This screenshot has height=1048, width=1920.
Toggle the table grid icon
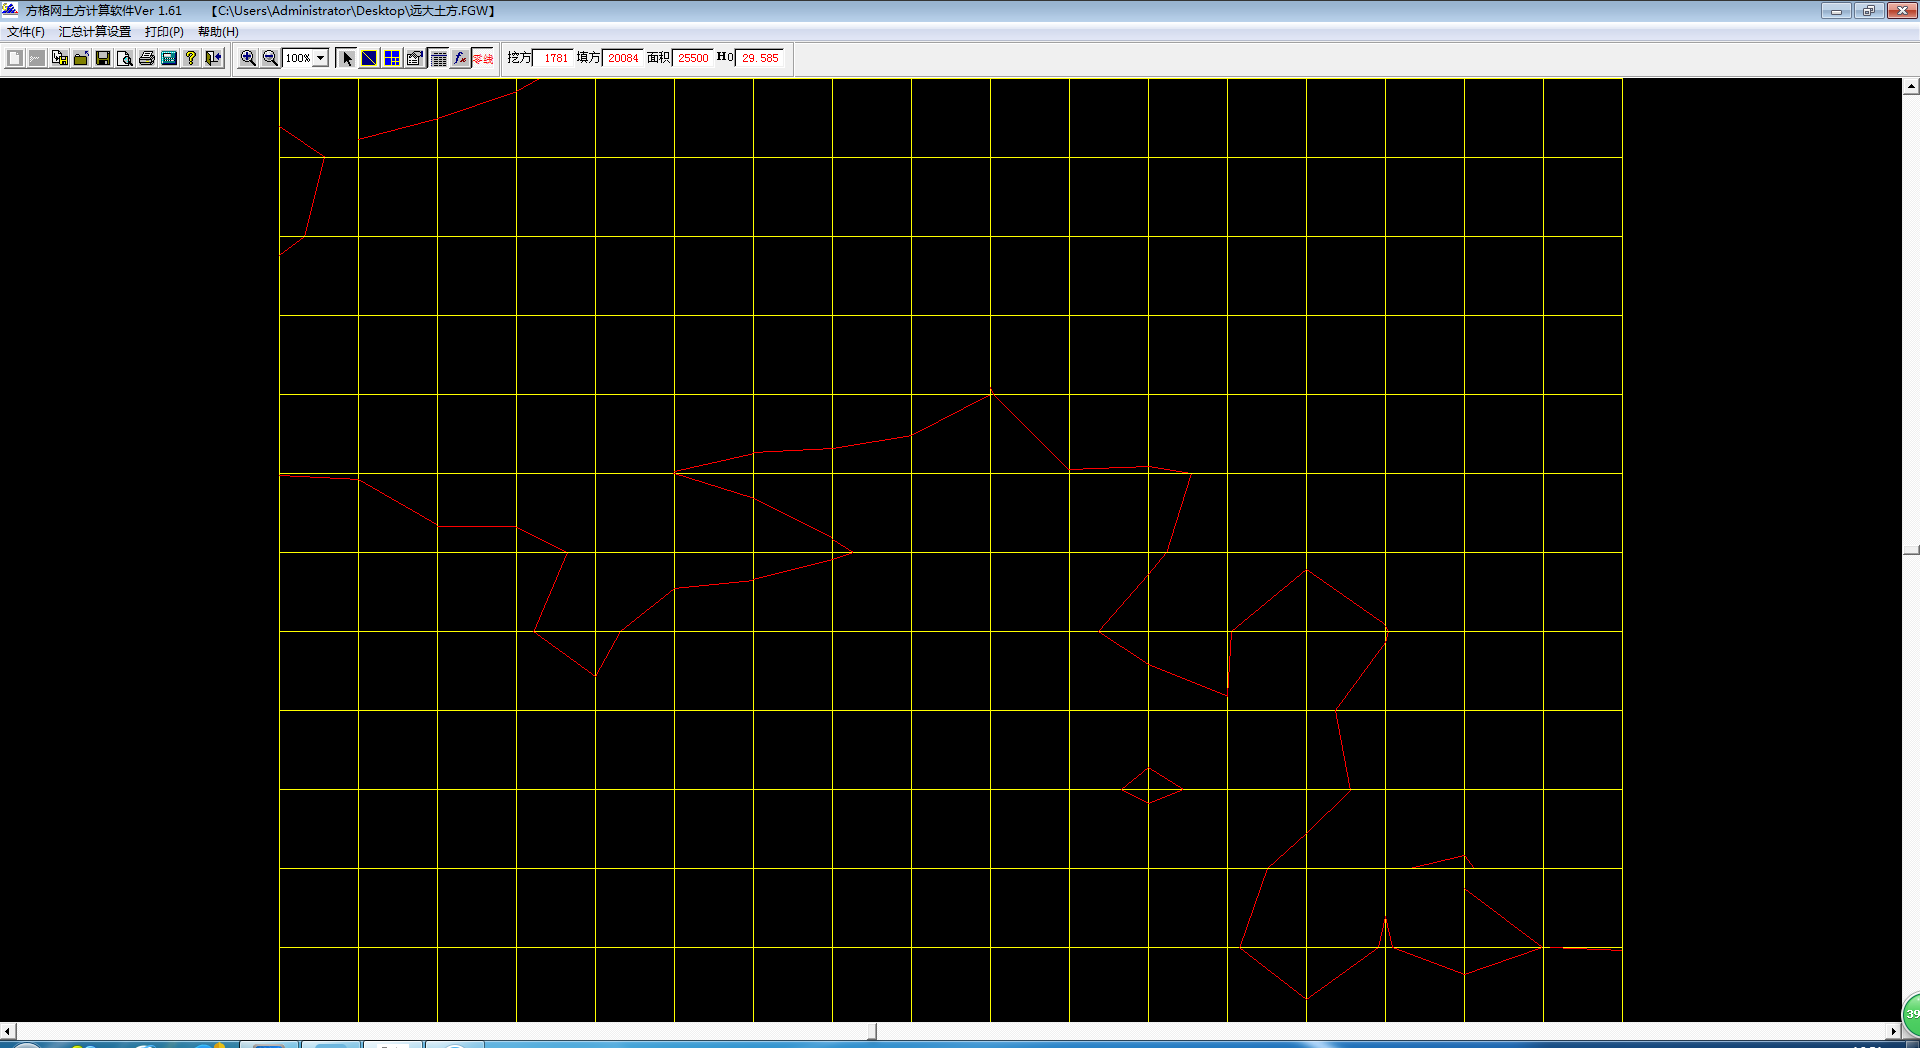tap(438, 58)
